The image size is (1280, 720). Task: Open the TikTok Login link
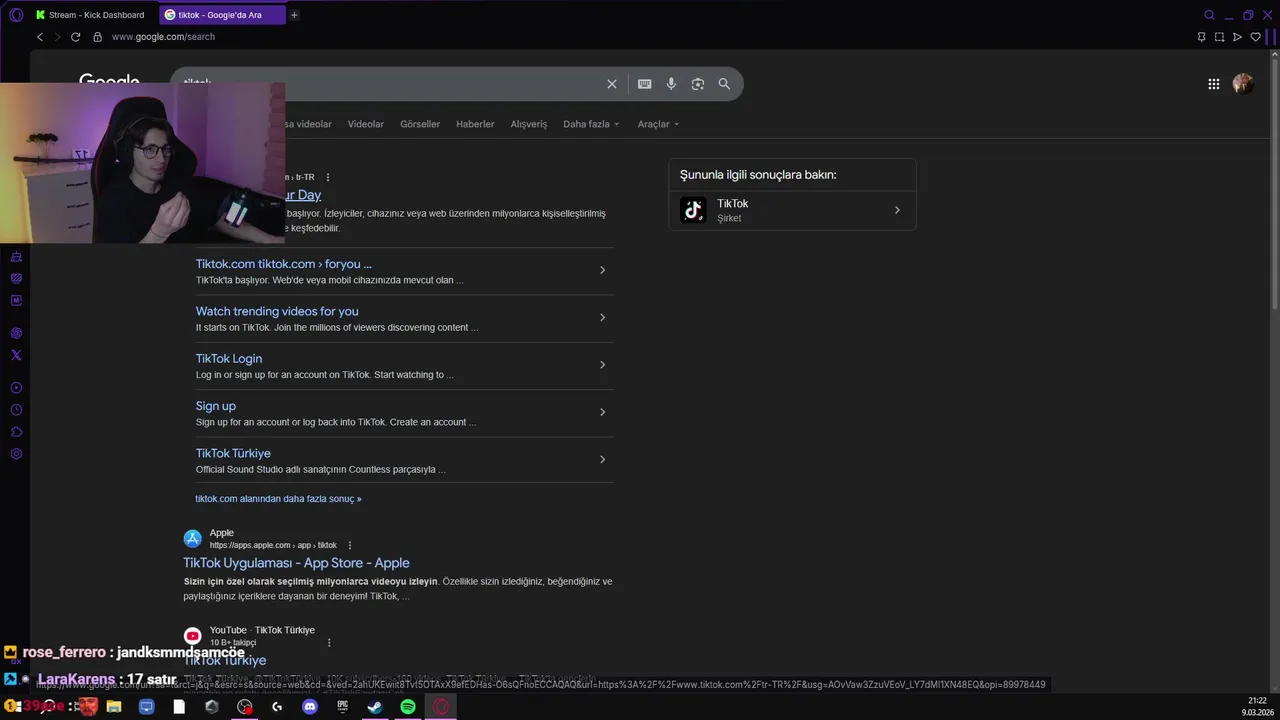point(229,358)
